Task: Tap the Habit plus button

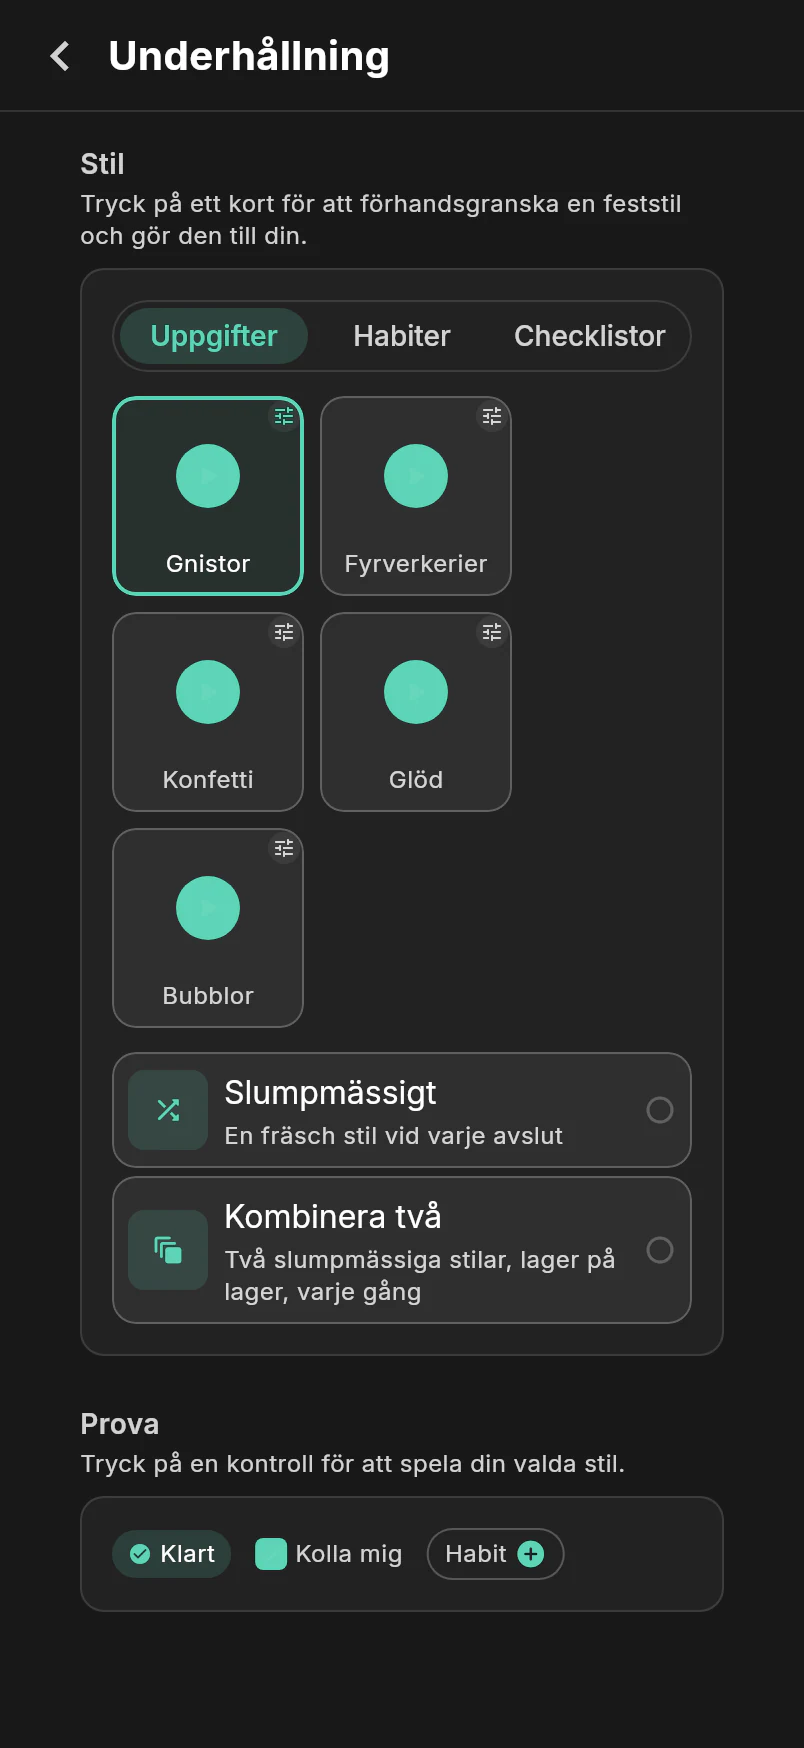Action: [x=531, y=1554]
